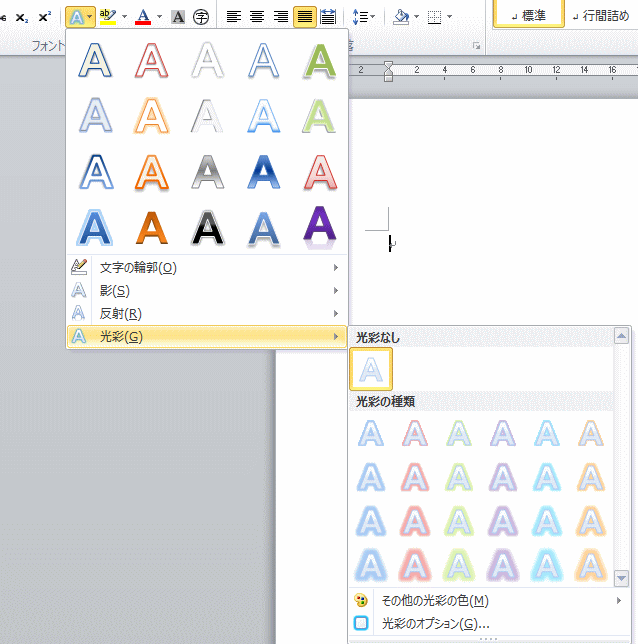Open the highlight color dropdown arrow
The height and width of the screenshot is (644, 638).
pos(124,17)
